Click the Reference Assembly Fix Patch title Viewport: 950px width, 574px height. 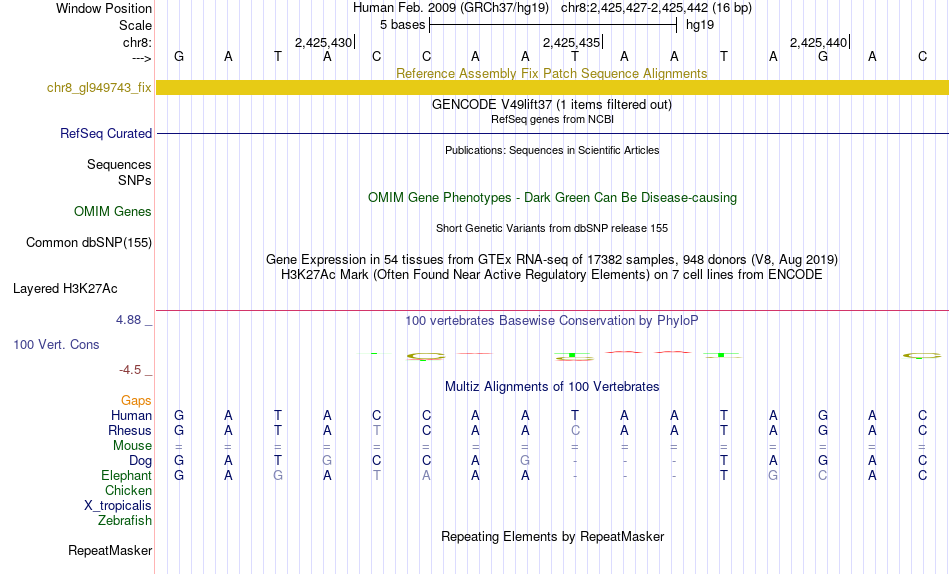tap(552, 73)
